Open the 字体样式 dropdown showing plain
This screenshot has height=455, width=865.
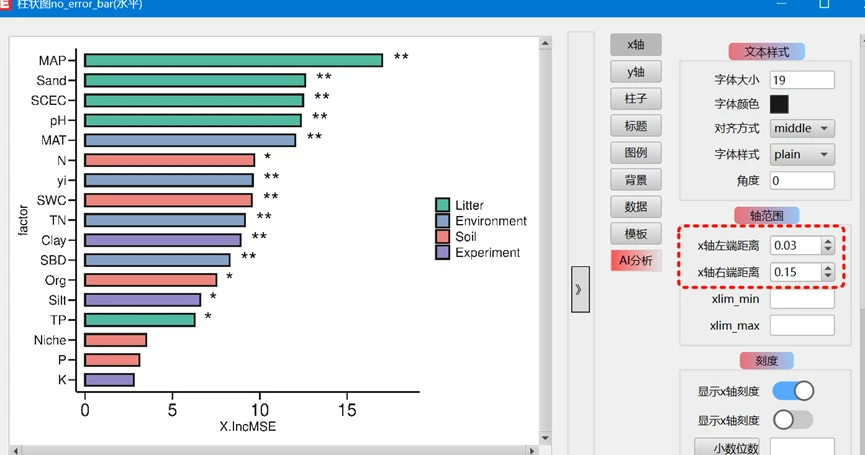click(x=801, y=154)
